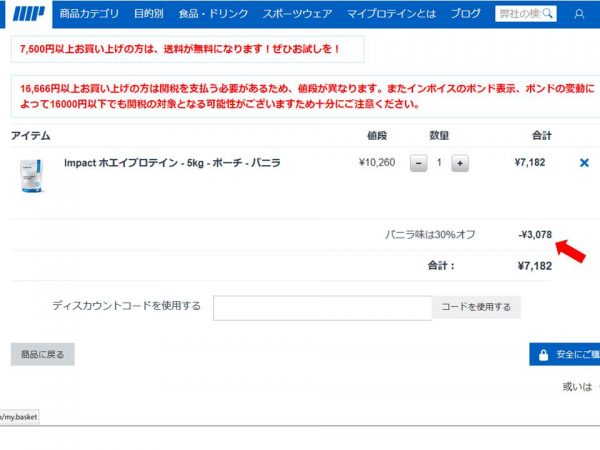
Task: Click the -¥3,078 discount amount
Action: 535,235
